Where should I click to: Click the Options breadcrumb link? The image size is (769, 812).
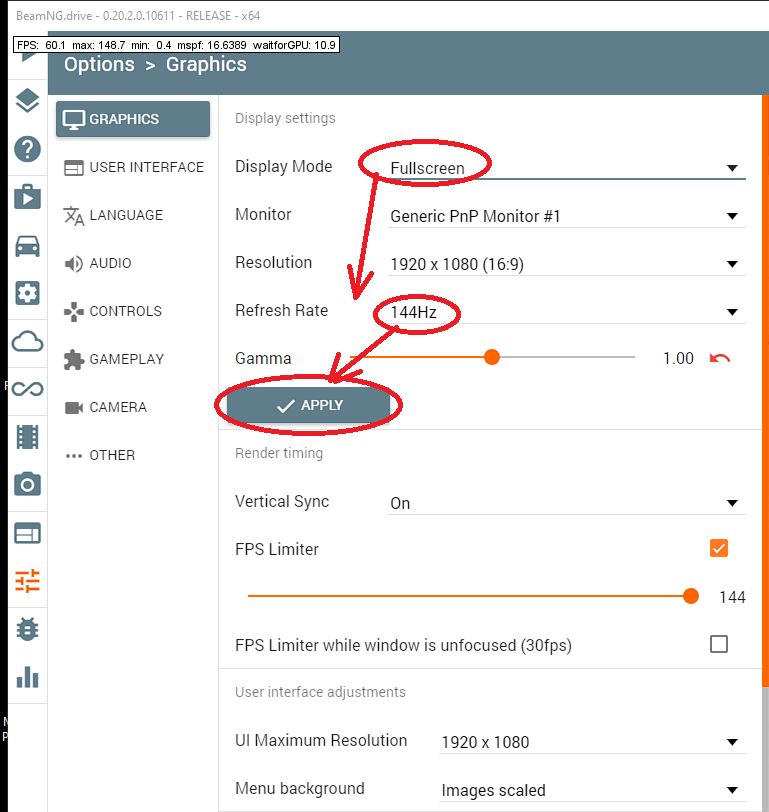coord(99,65)
